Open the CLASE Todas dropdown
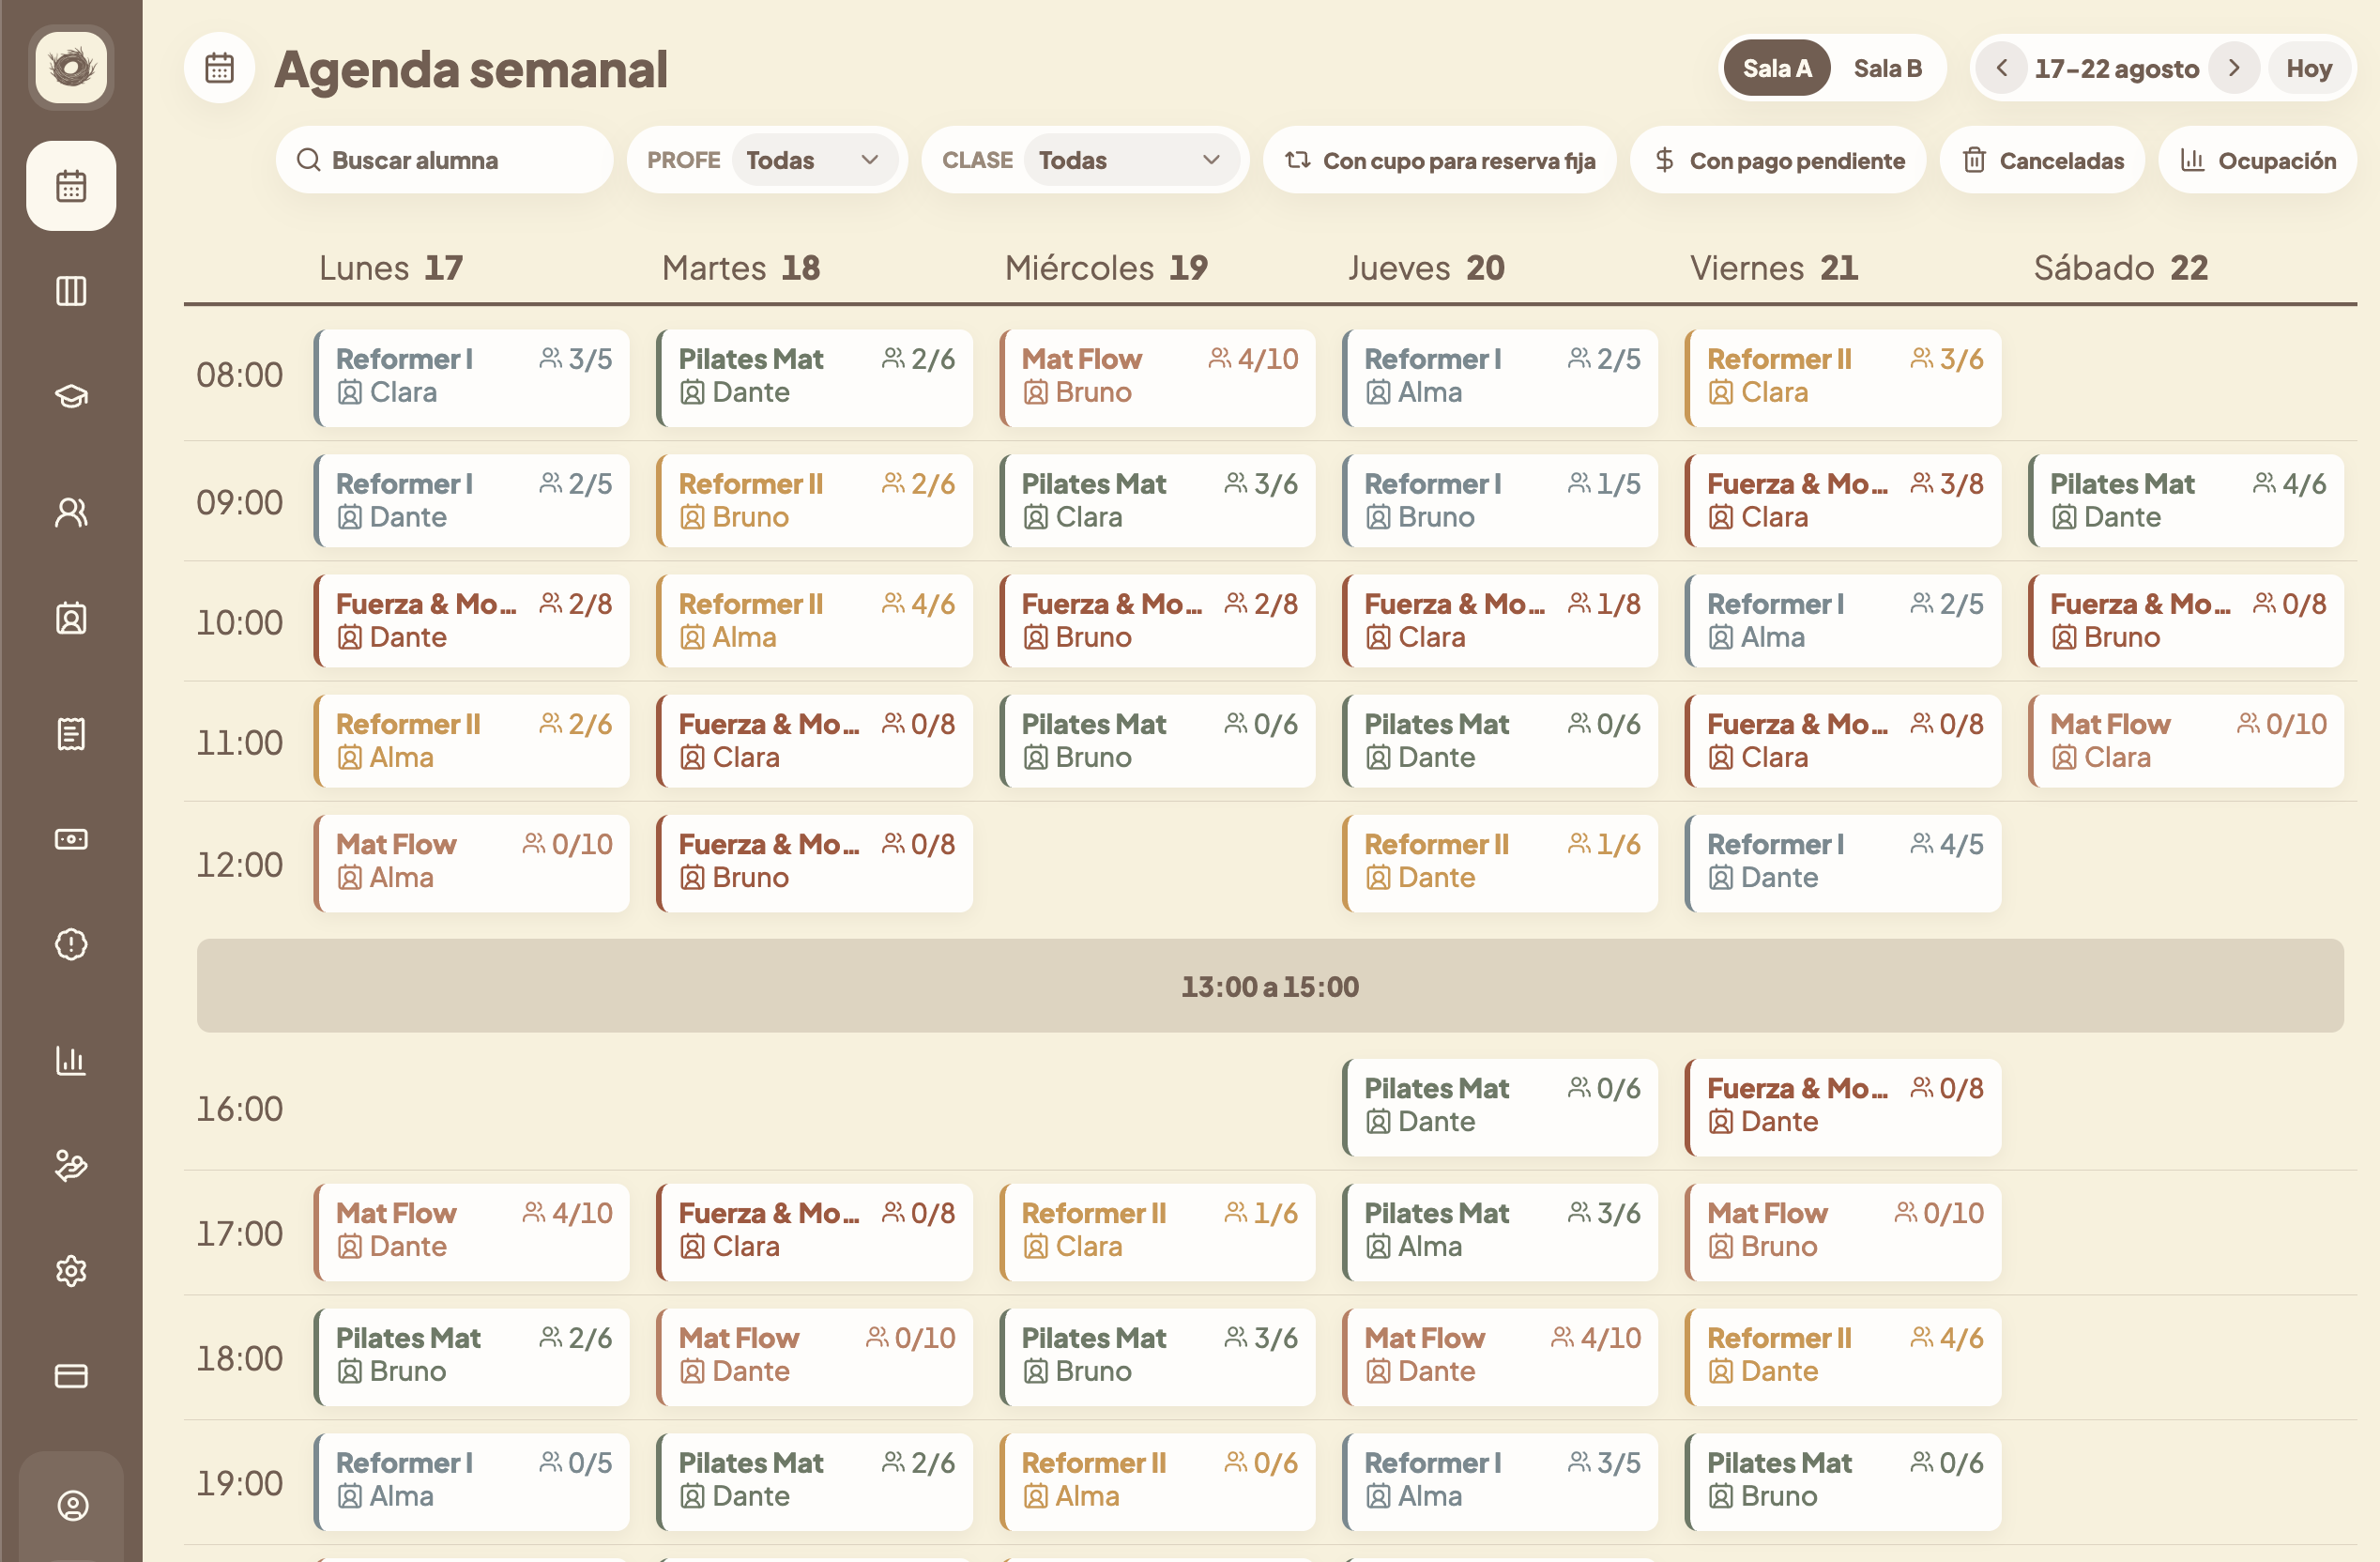This screenshot has width=2380, height=1562. point(1130,160)
